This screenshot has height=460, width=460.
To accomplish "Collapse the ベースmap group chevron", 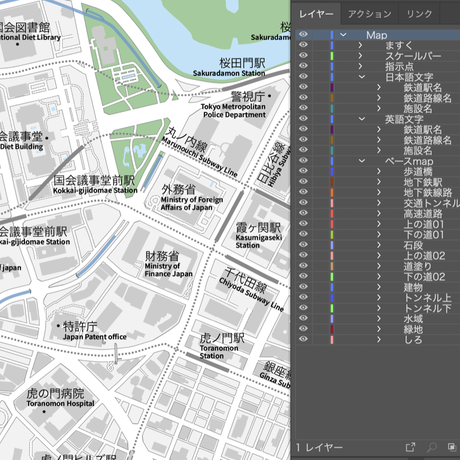I will pyautogui.click(x=362, y=161).
